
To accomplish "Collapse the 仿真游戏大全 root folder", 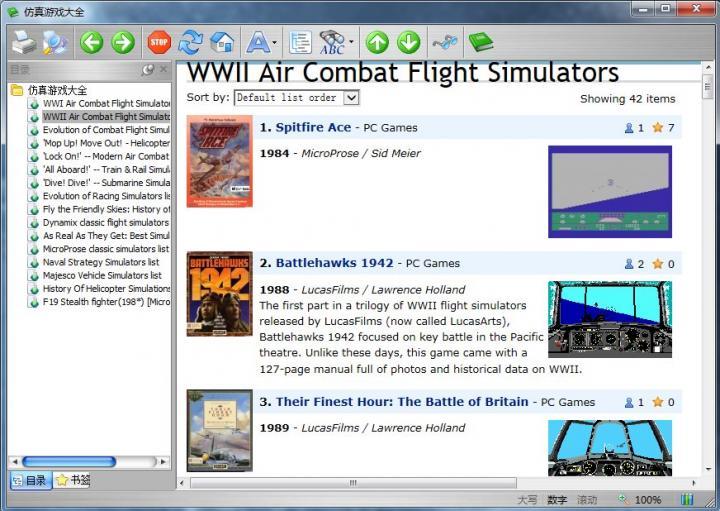I will [x=17, y=90].
